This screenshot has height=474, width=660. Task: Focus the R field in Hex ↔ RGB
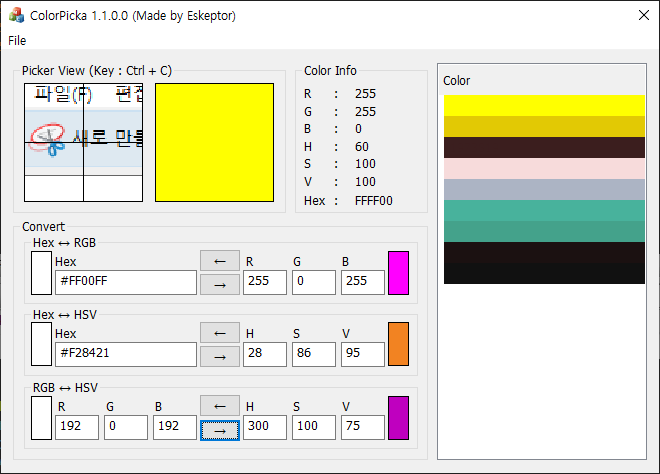(x=265, y=282)
